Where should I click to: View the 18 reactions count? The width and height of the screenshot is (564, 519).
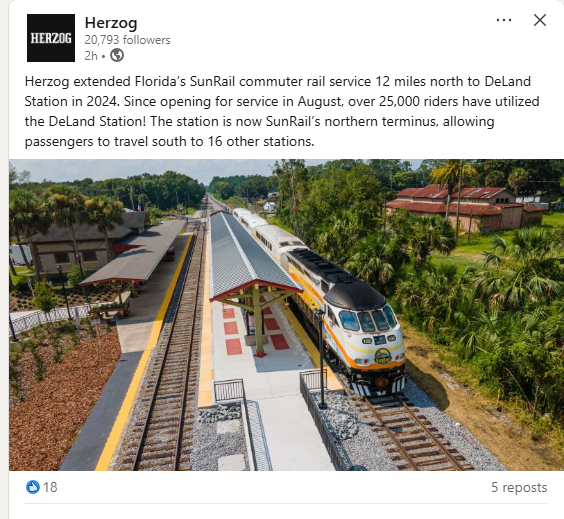point(50,487)
